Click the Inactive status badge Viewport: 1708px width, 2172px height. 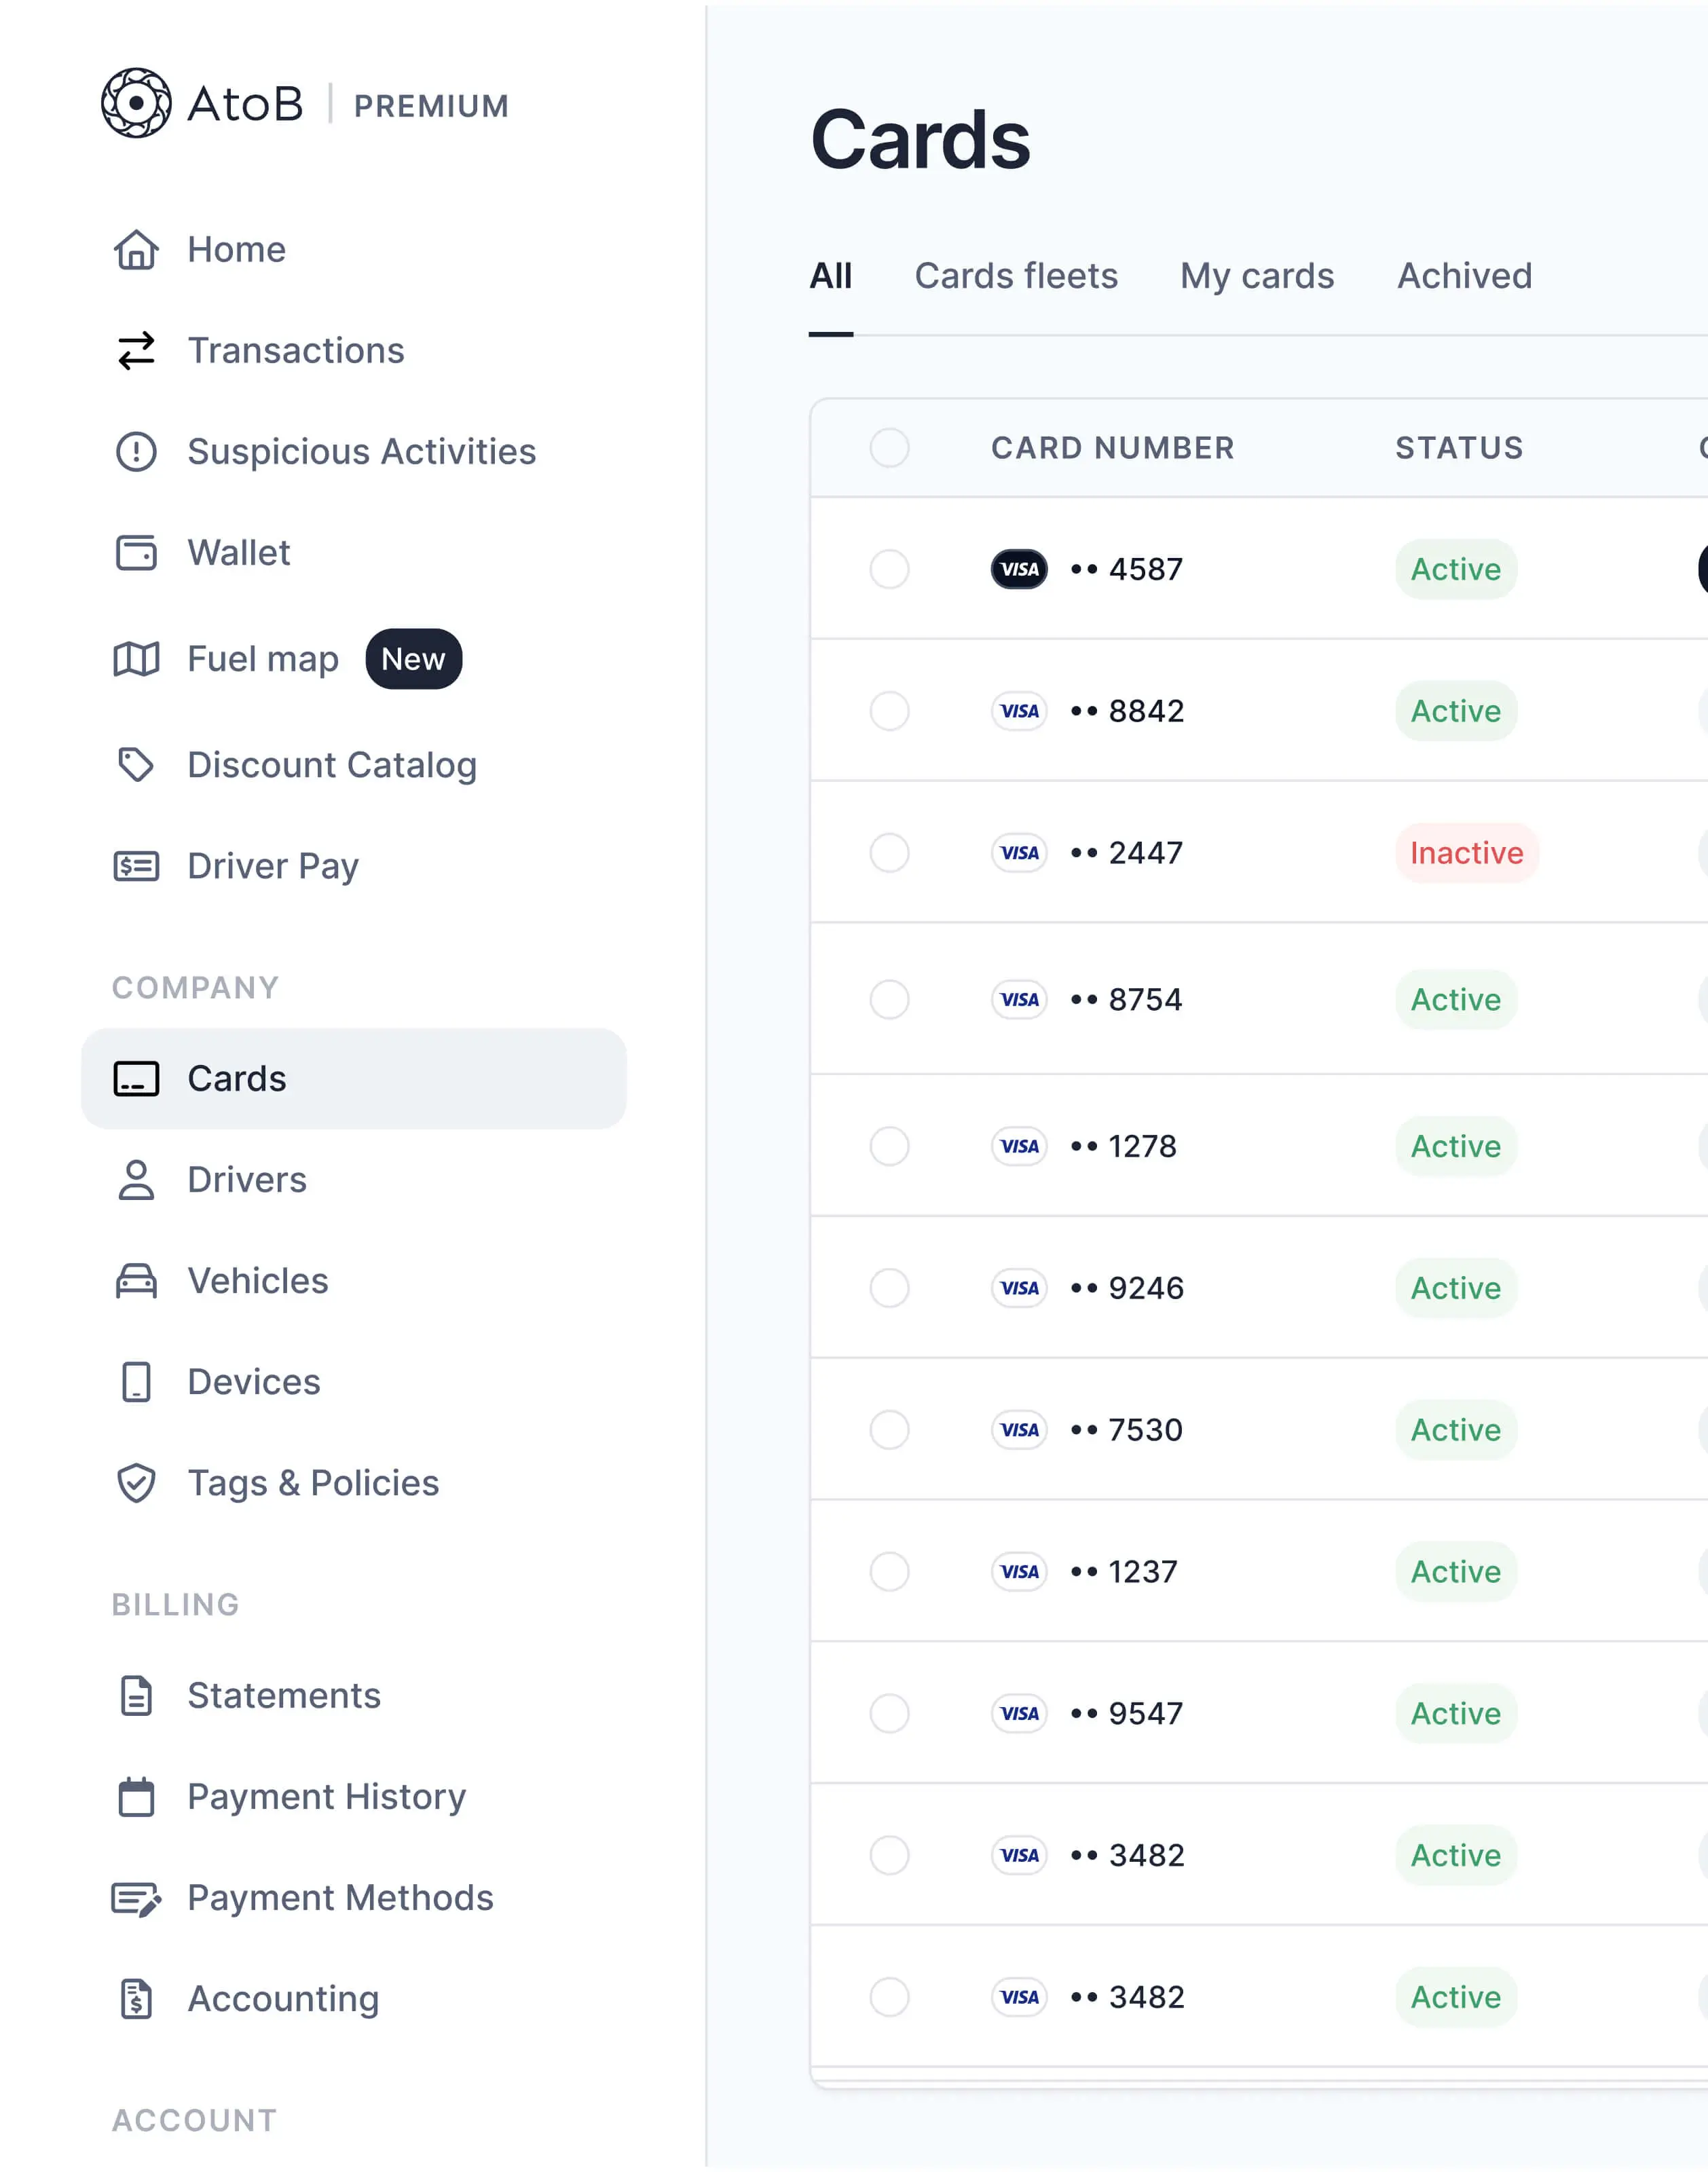[1465, 853]
